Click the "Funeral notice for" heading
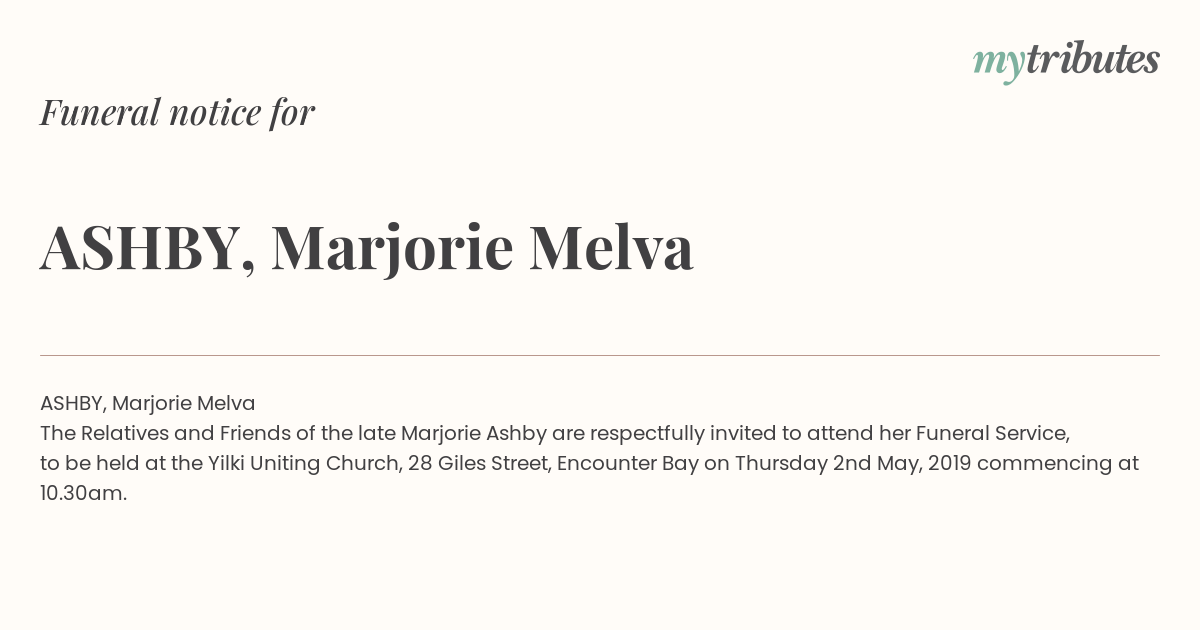Screen dimensions: 1200x630 177,112
